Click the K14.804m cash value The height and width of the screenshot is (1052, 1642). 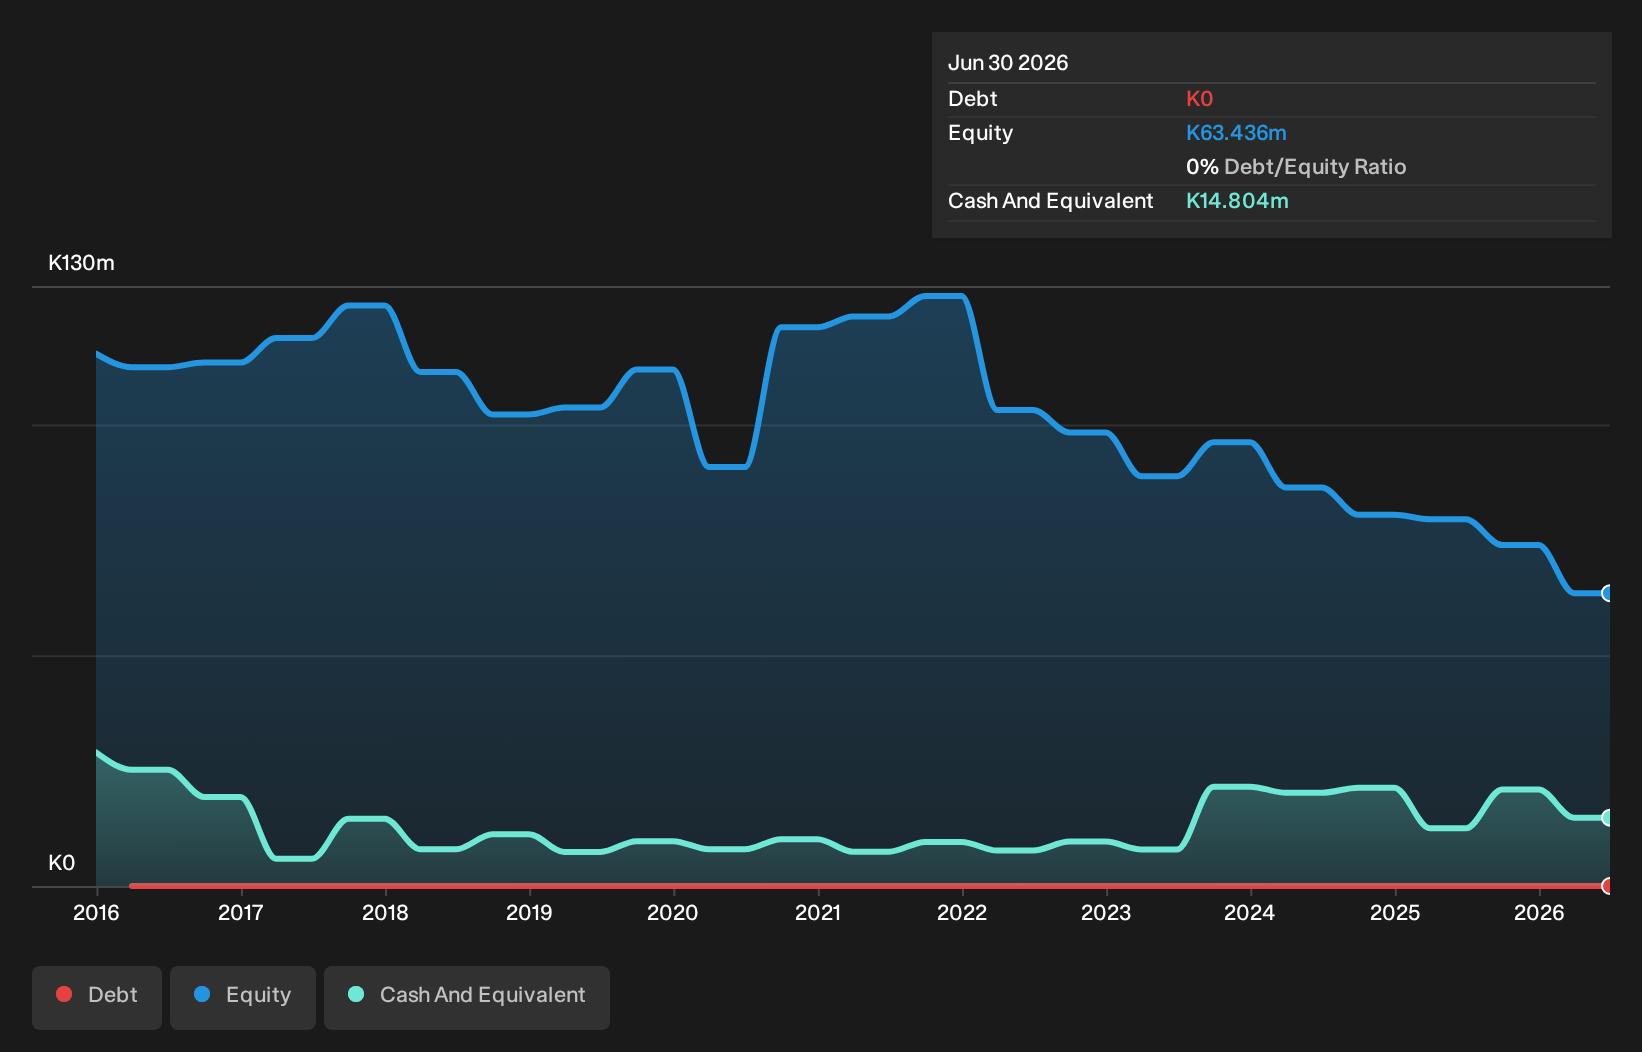point(1237,201)
